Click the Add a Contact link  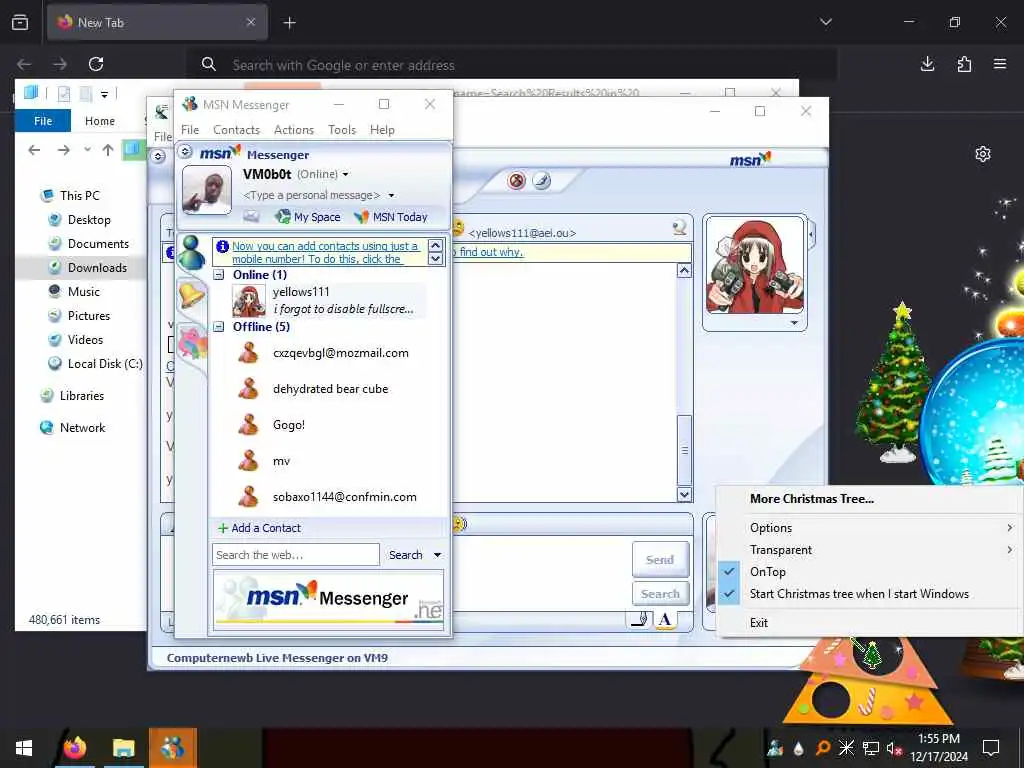point(259,528)
